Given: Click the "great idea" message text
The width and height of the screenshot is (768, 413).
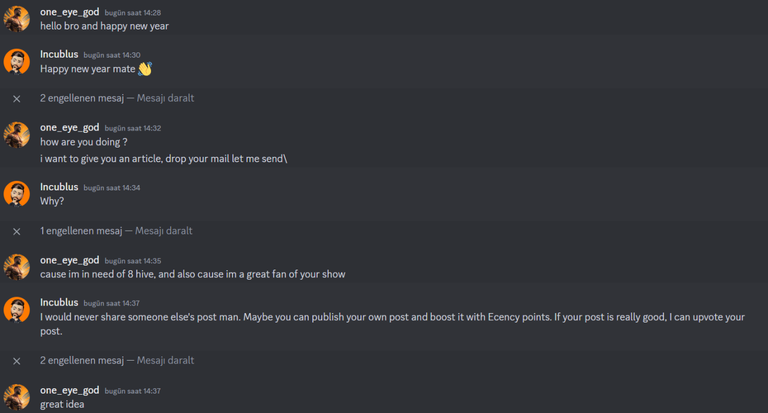Looking at the screenshot, I should 62,404.
